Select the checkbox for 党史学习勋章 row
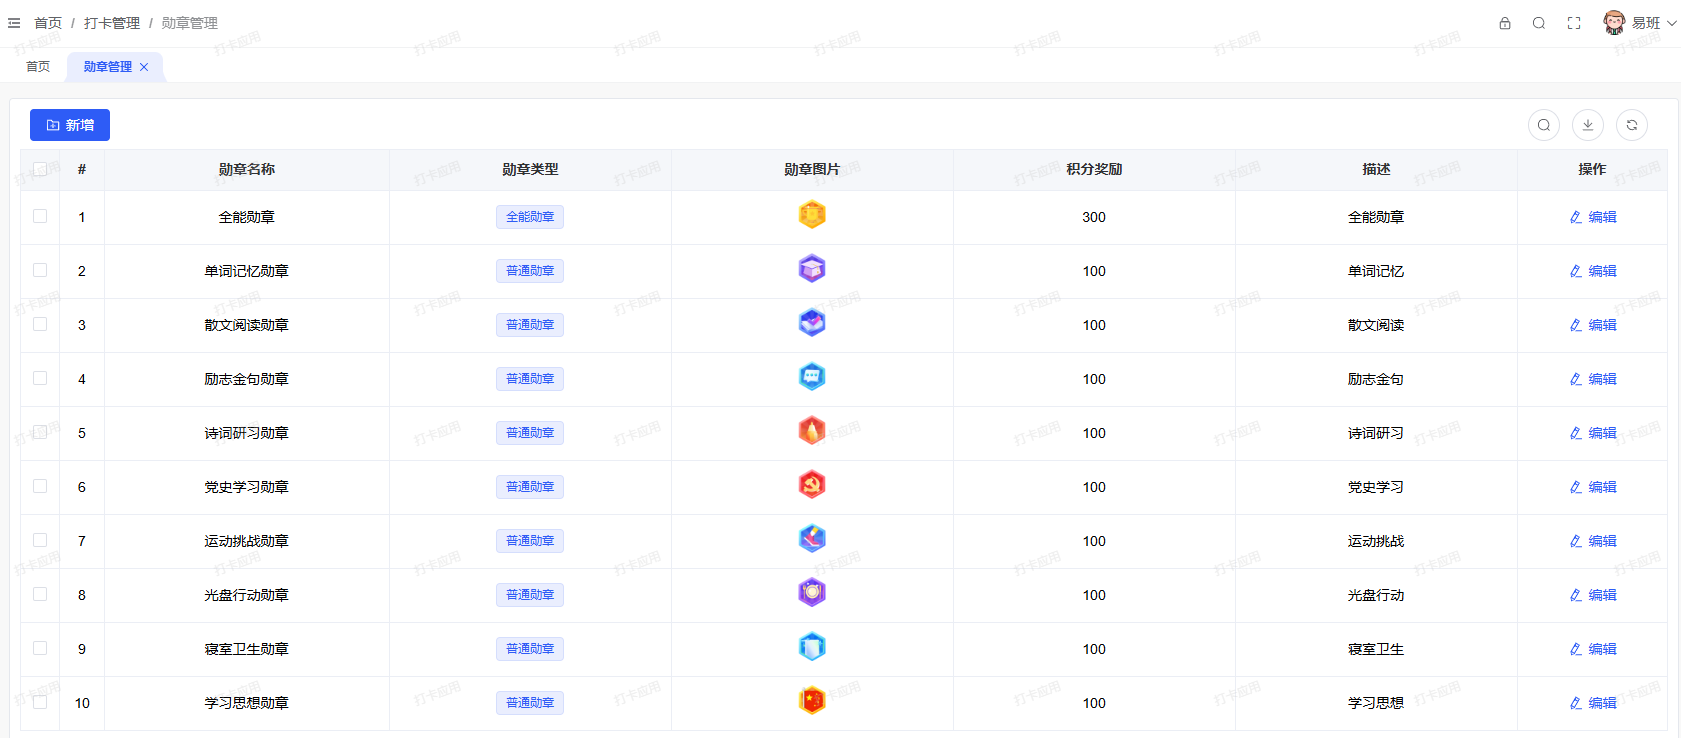 (x=40, y=486)
